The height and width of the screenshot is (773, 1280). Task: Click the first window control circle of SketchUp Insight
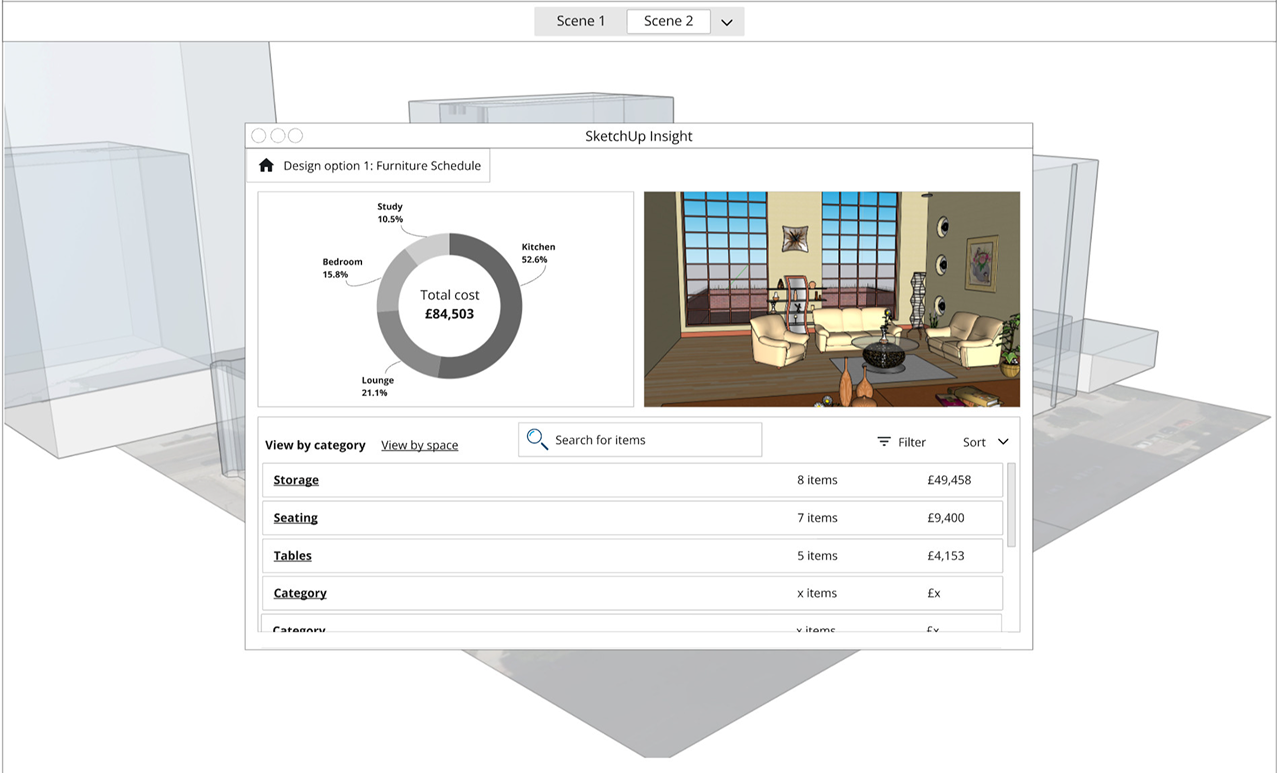point(259,136)
